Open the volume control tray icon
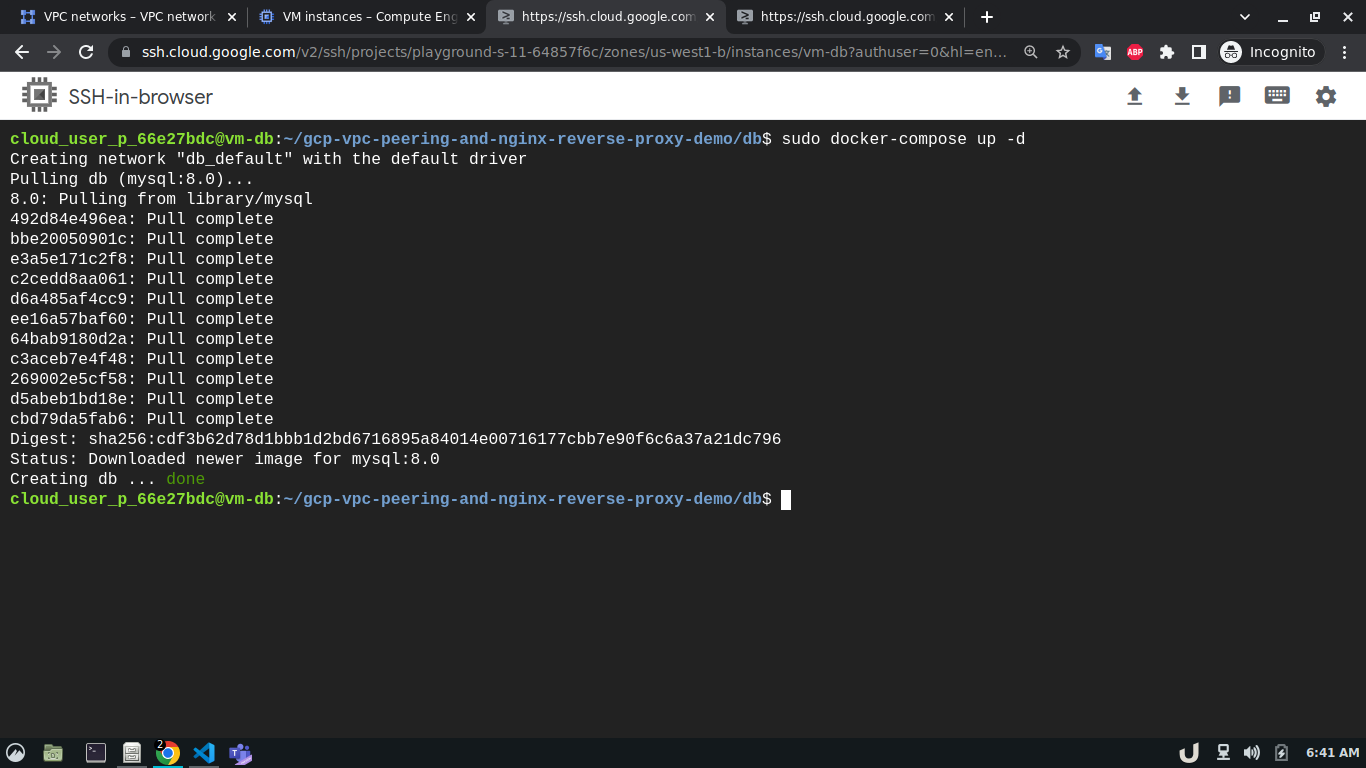 (x=1252, y=753)
